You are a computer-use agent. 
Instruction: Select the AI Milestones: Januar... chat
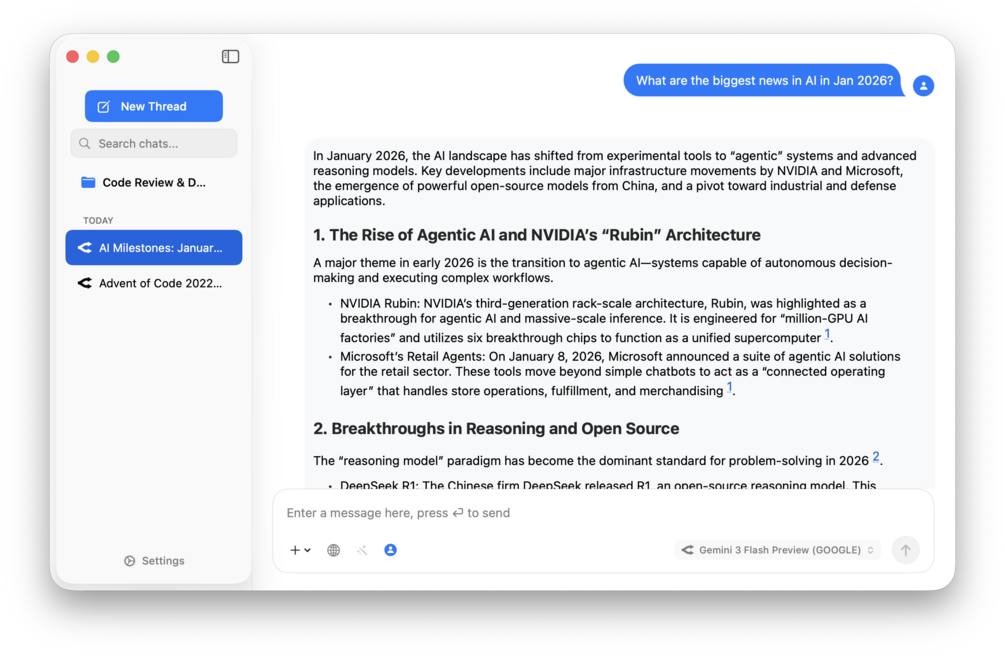click(154, 248)
